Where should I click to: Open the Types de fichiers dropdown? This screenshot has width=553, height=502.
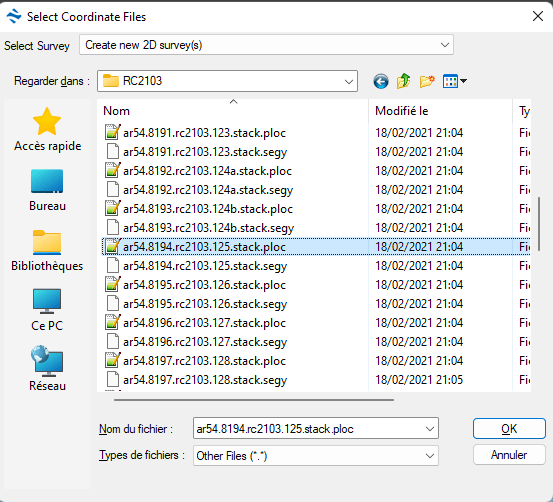[x=316, y=456]
